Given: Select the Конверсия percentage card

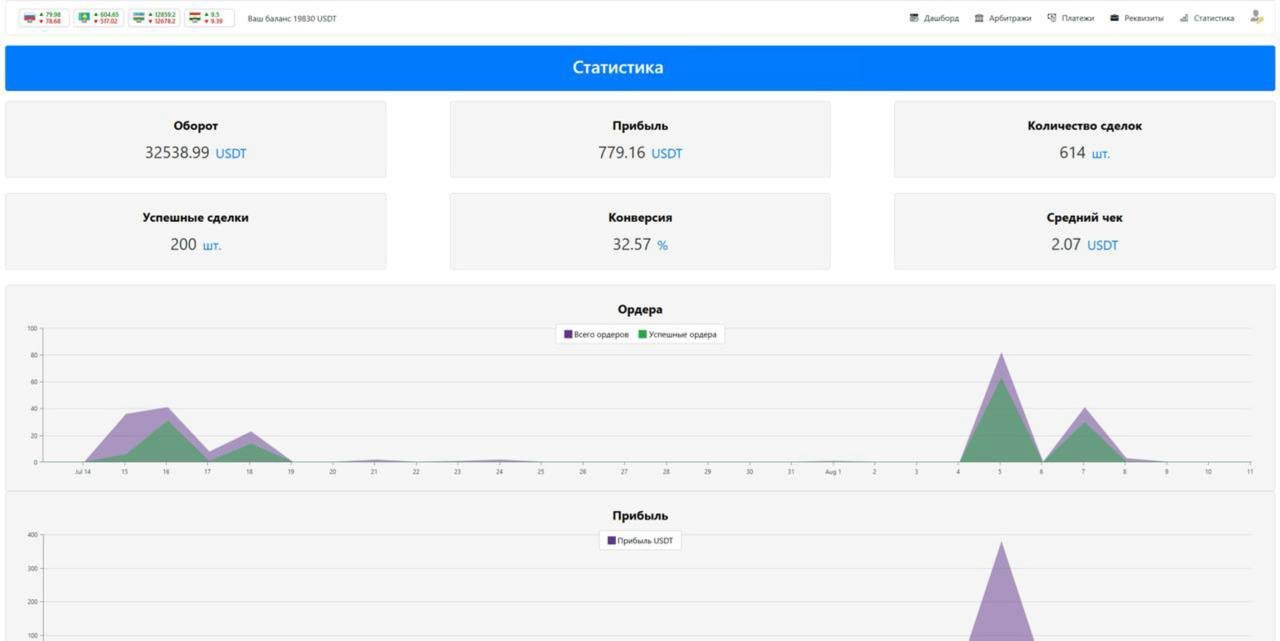Looking at the screenshot, I should coord(640,231).
